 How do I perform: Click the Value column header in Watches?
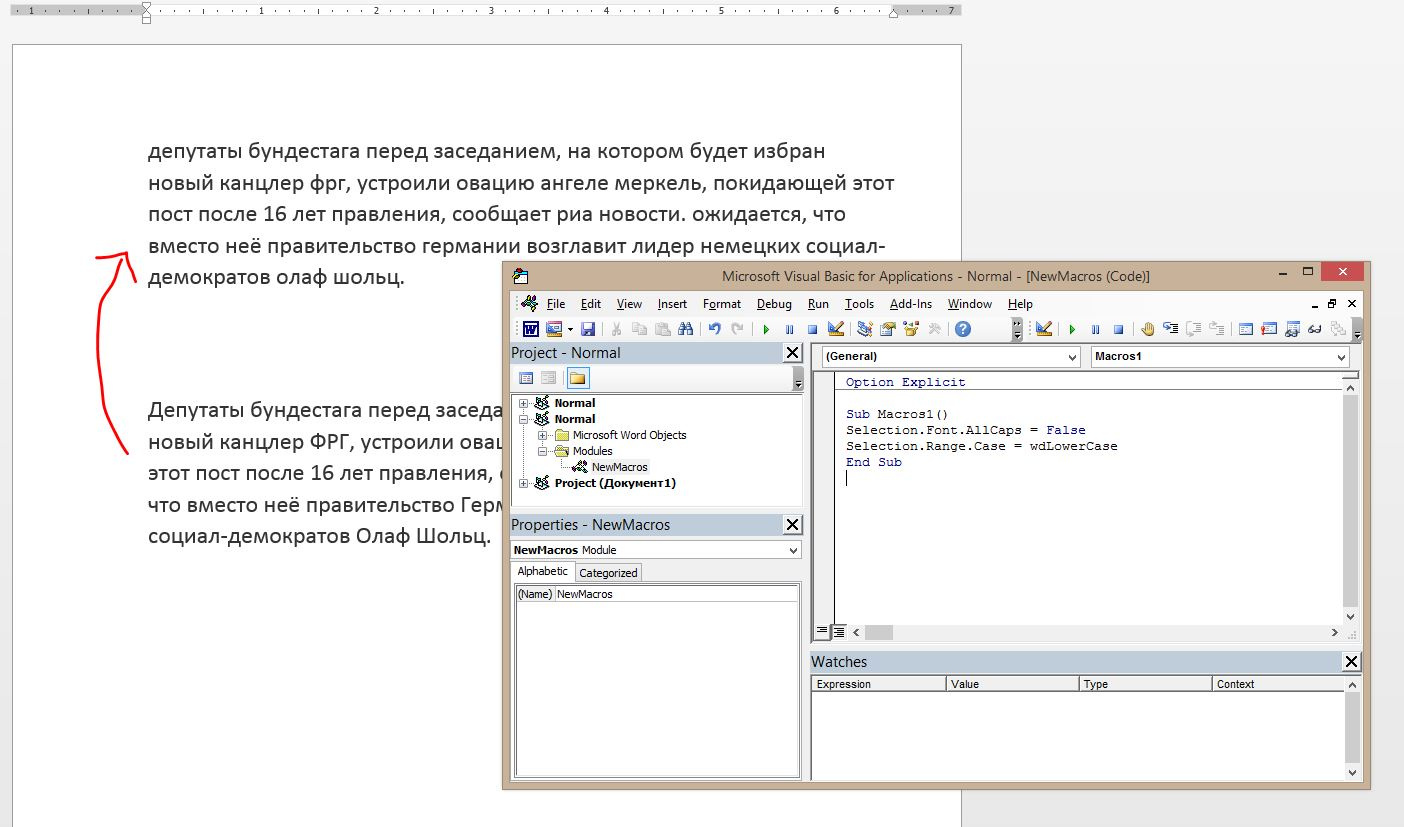coord(1013,684)
